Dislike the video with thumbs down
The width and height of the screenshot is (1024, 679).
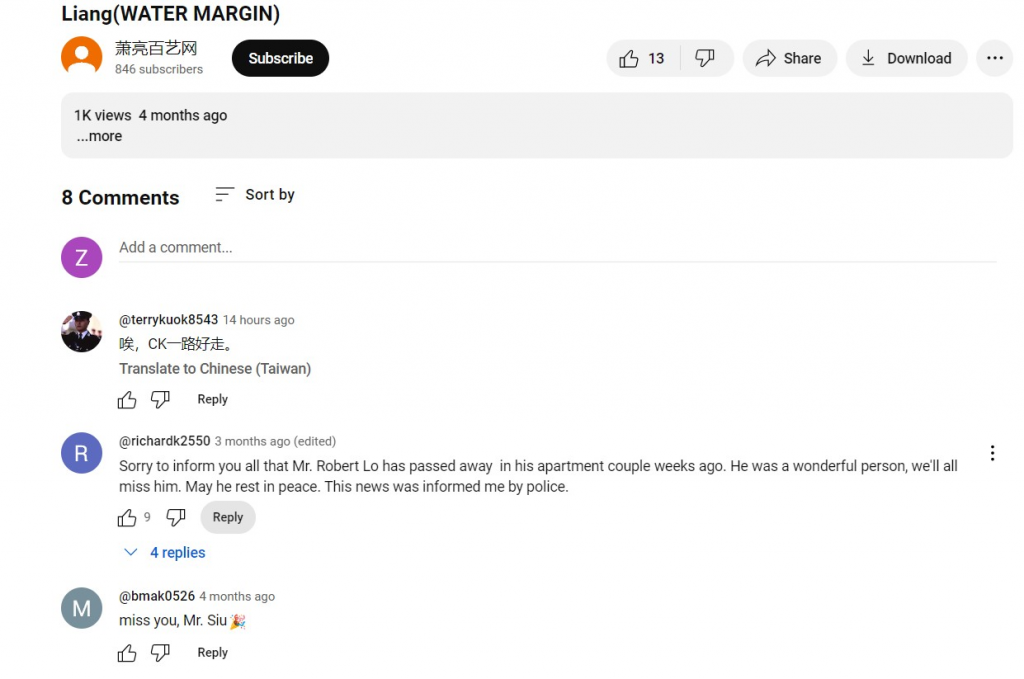pyautogui.click(x=705, y=59)
